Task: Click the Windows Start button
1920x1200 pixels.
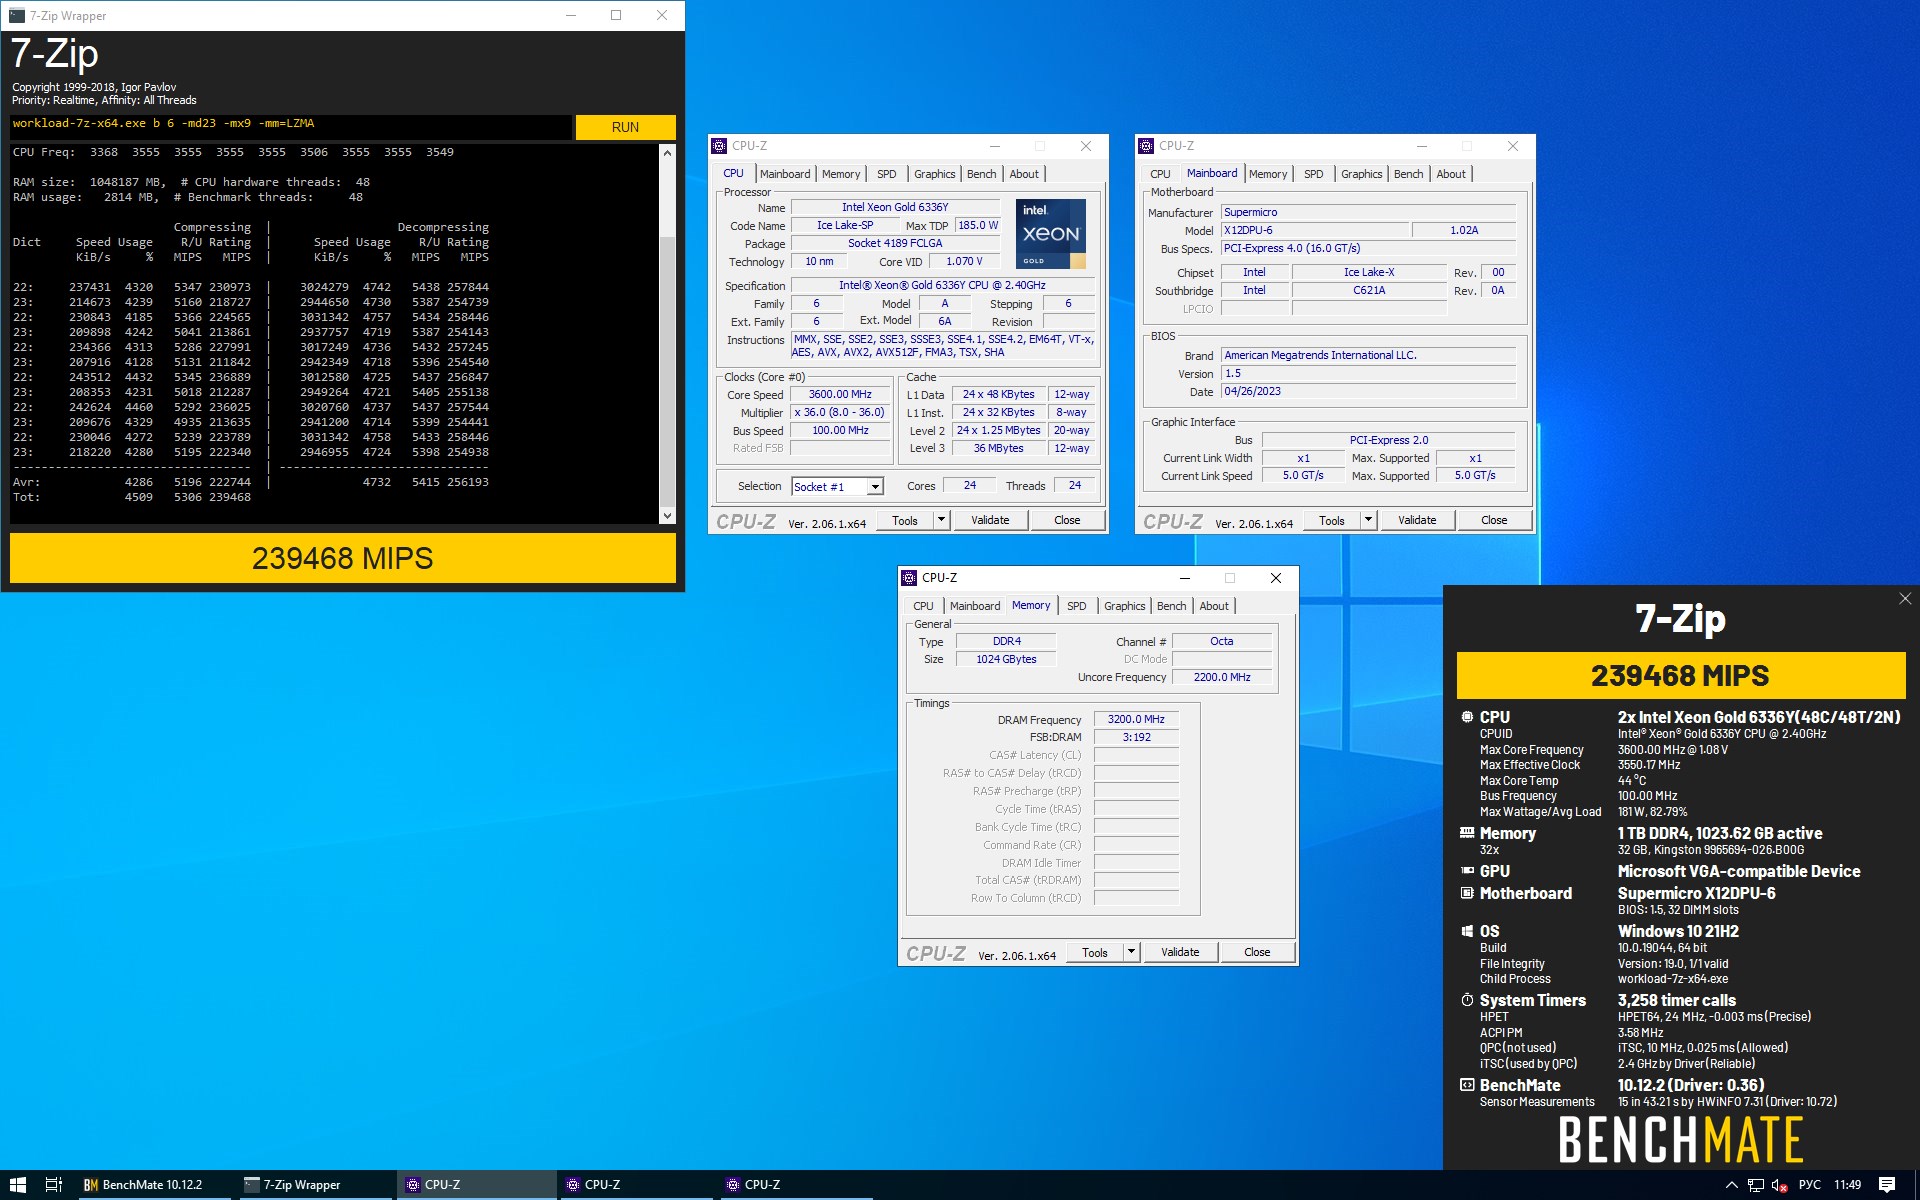Action: [x=17, y=1185]
